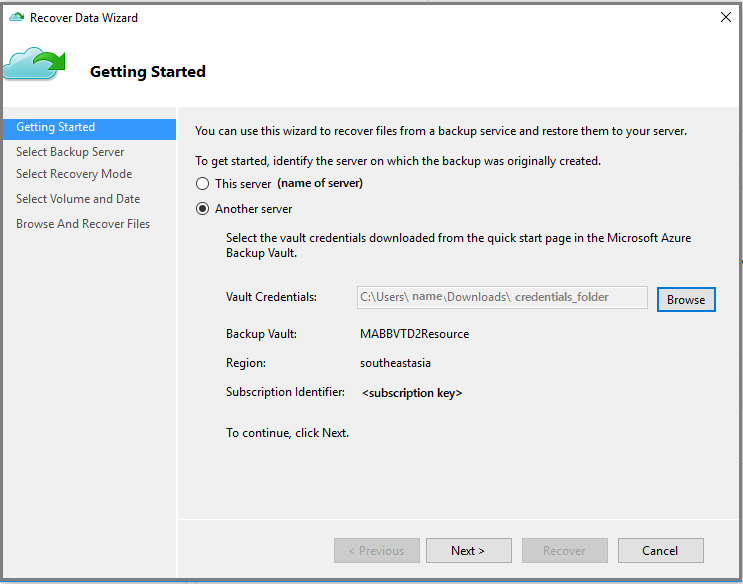Click the "(name of server)" text
The image size is (743, 584).
tap(320, 183)
